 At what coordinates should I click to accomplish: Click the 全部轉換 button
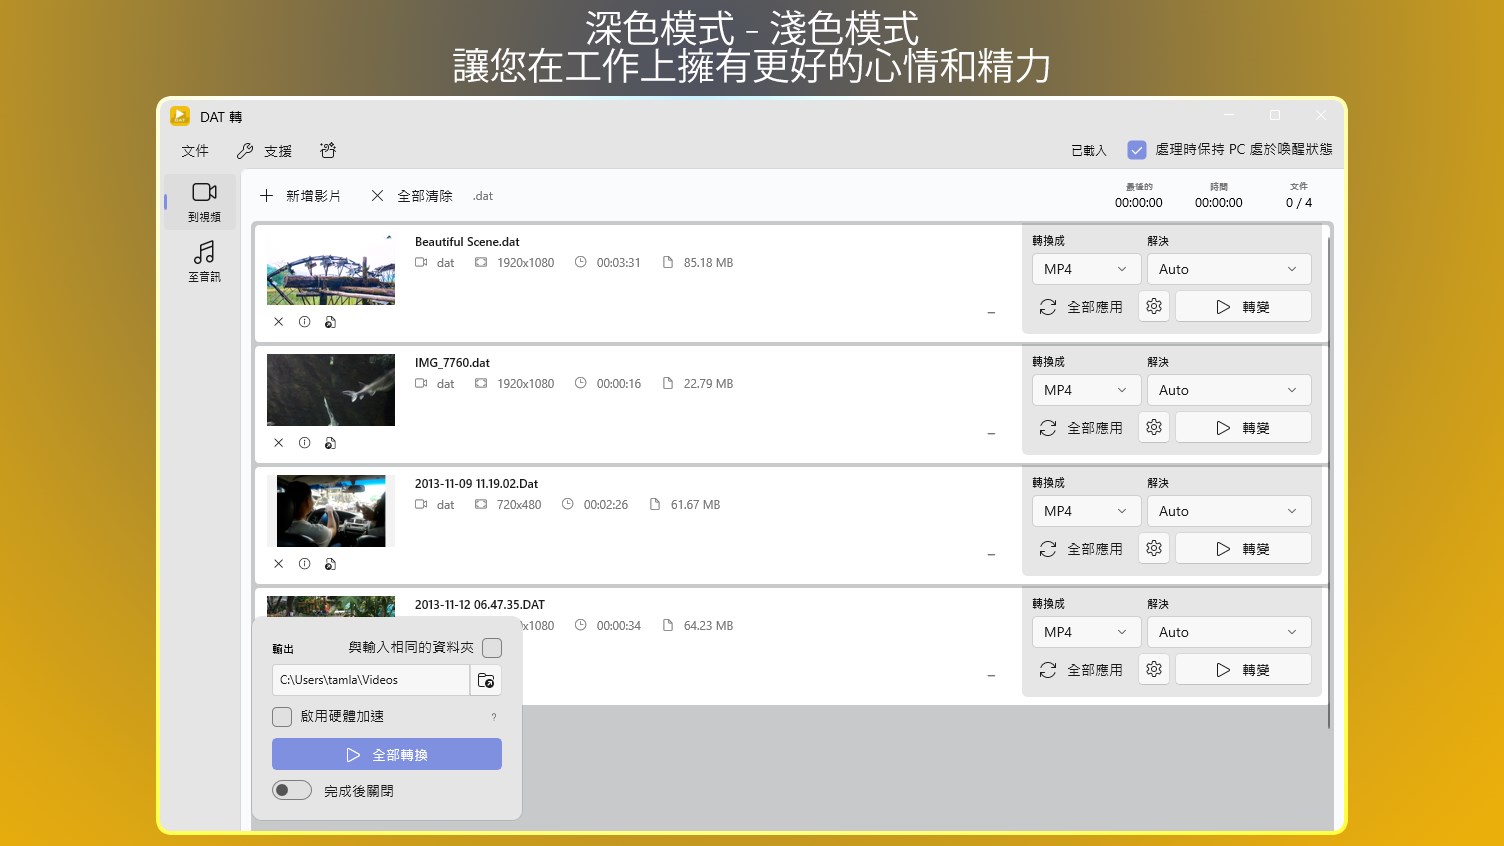tap(387, 754)
